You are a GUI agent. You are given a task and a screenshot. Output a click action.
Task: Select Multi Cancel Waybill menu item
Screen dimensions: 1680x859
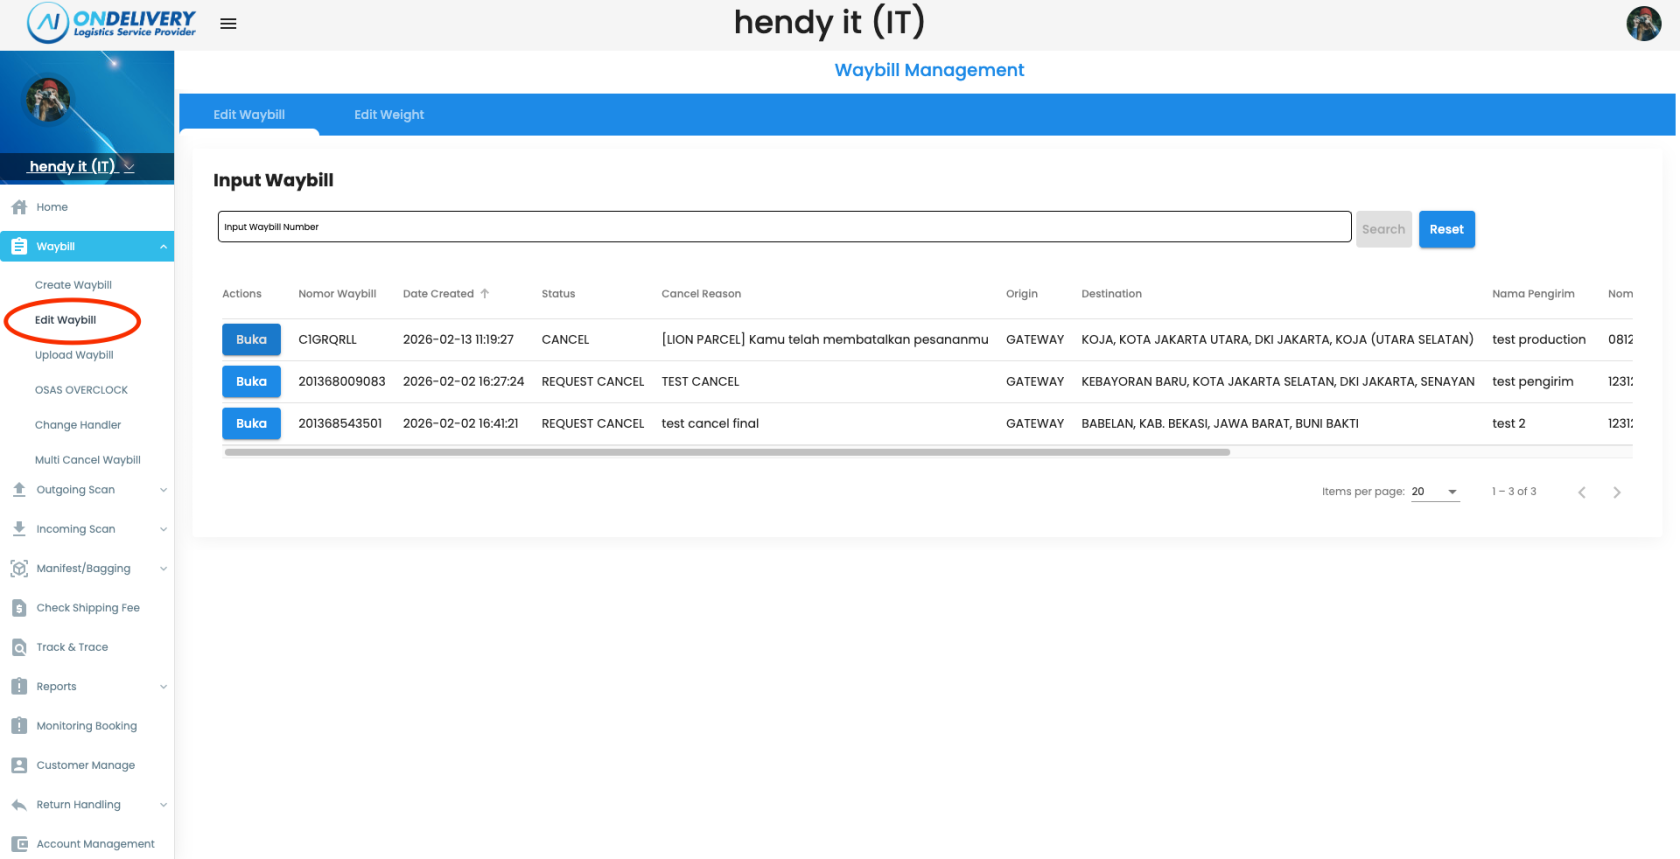[88, 460]
